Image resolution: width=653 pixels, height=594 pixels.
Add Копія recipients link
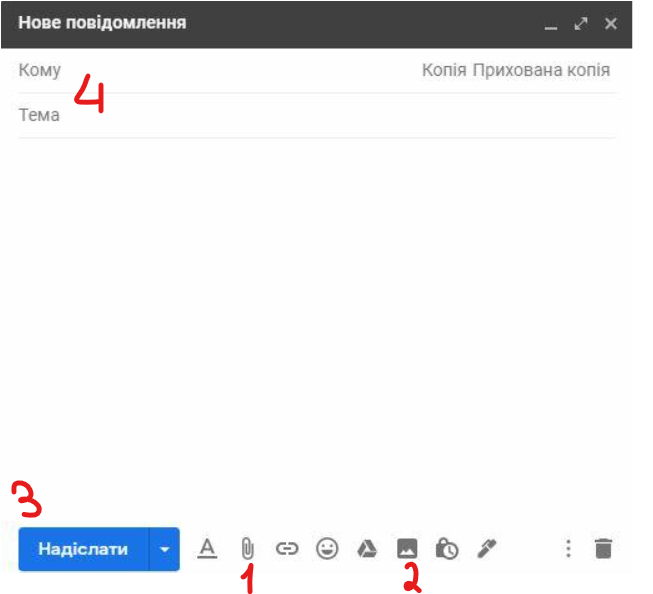tap(445, 71)
